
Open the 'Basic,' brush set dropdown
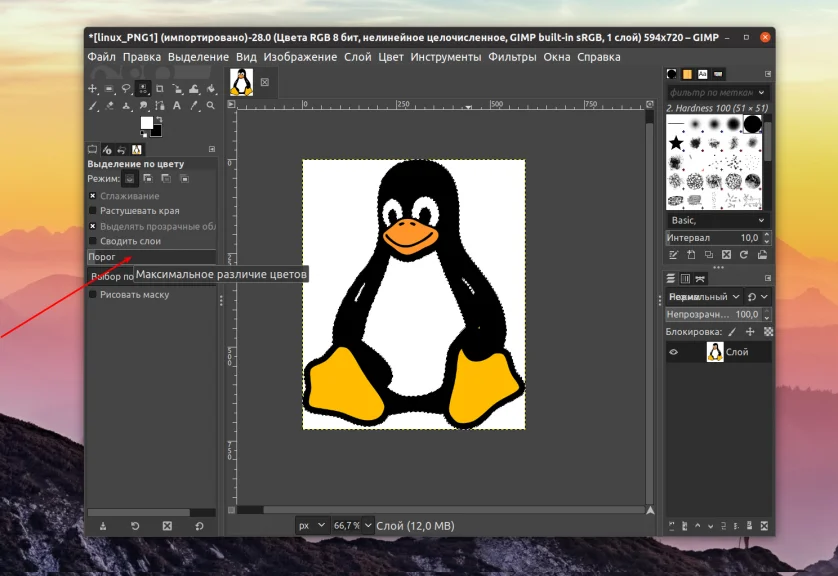(718, 220)
